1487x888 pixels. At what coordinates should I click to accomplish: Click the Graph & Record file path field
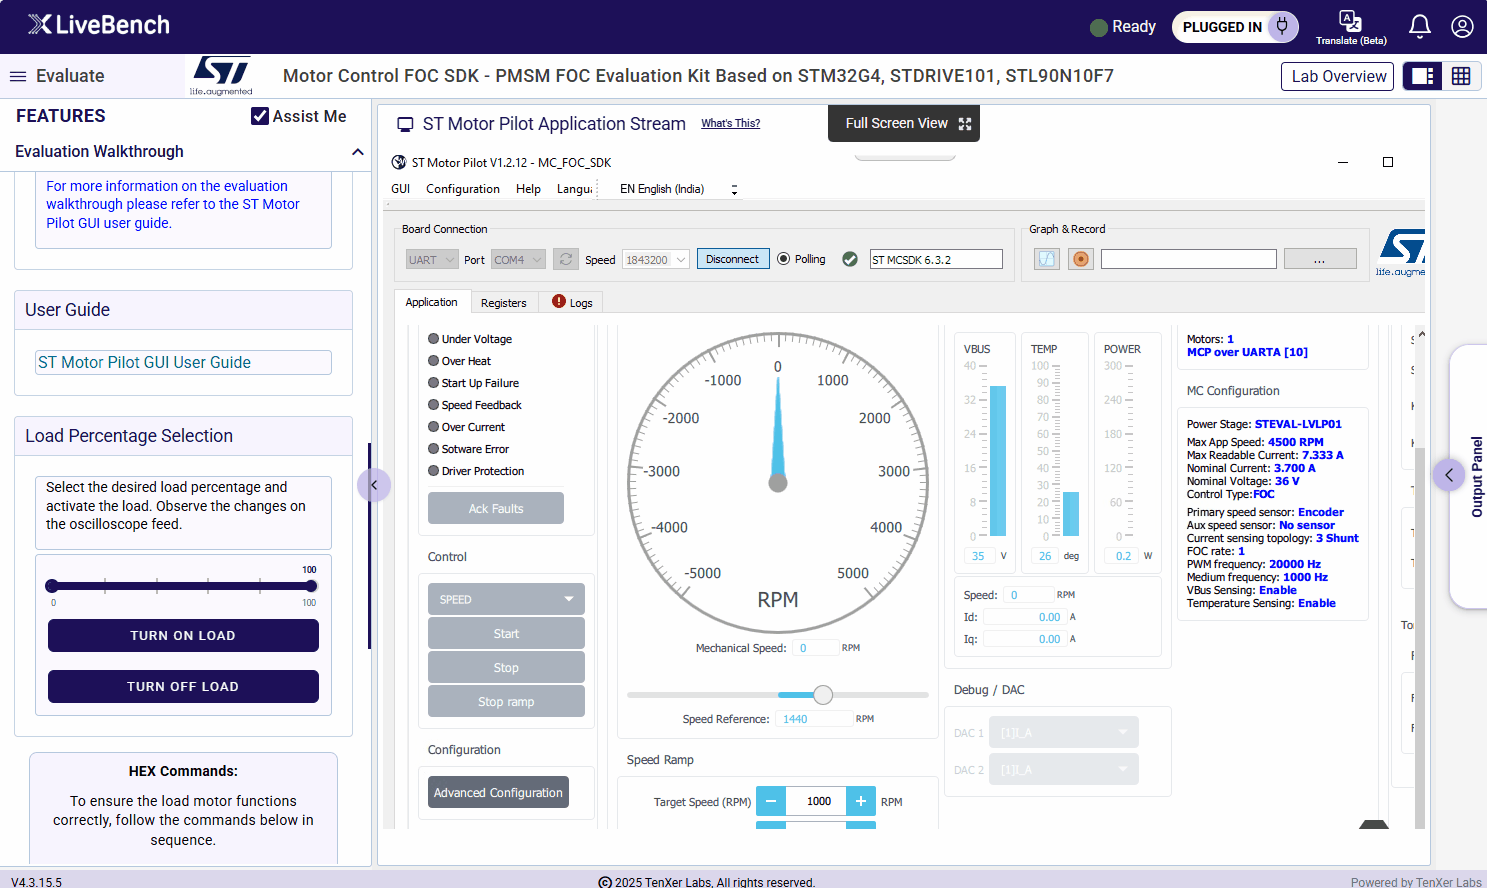tap(1189, 259)
